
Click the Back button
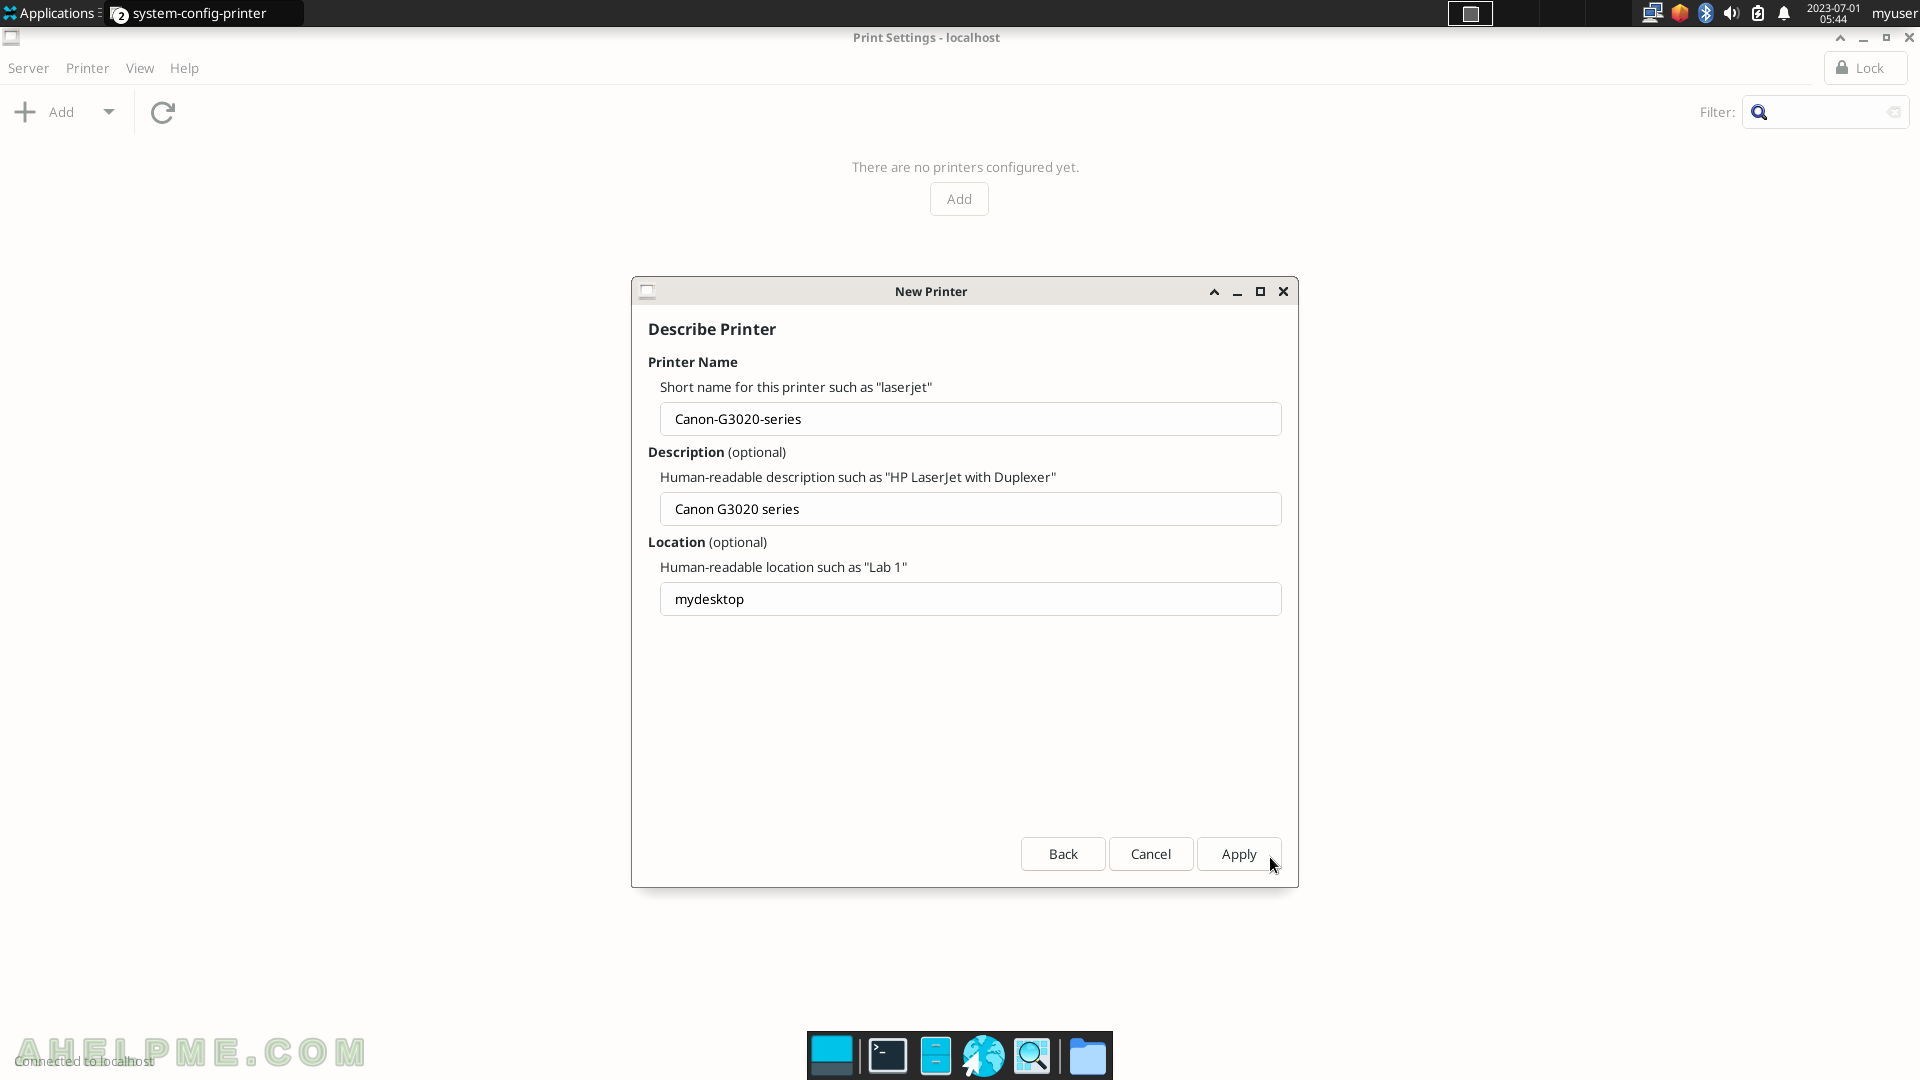click(x=1063, y=854)
